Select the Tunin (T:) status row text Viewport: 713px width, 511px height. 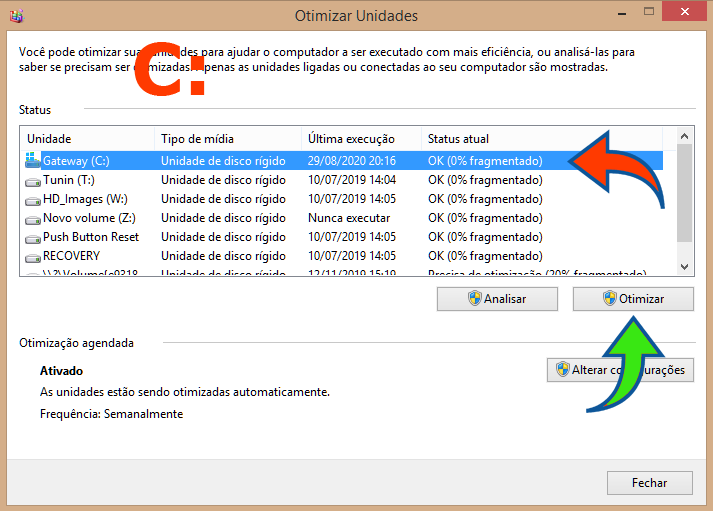coord(485,180)
